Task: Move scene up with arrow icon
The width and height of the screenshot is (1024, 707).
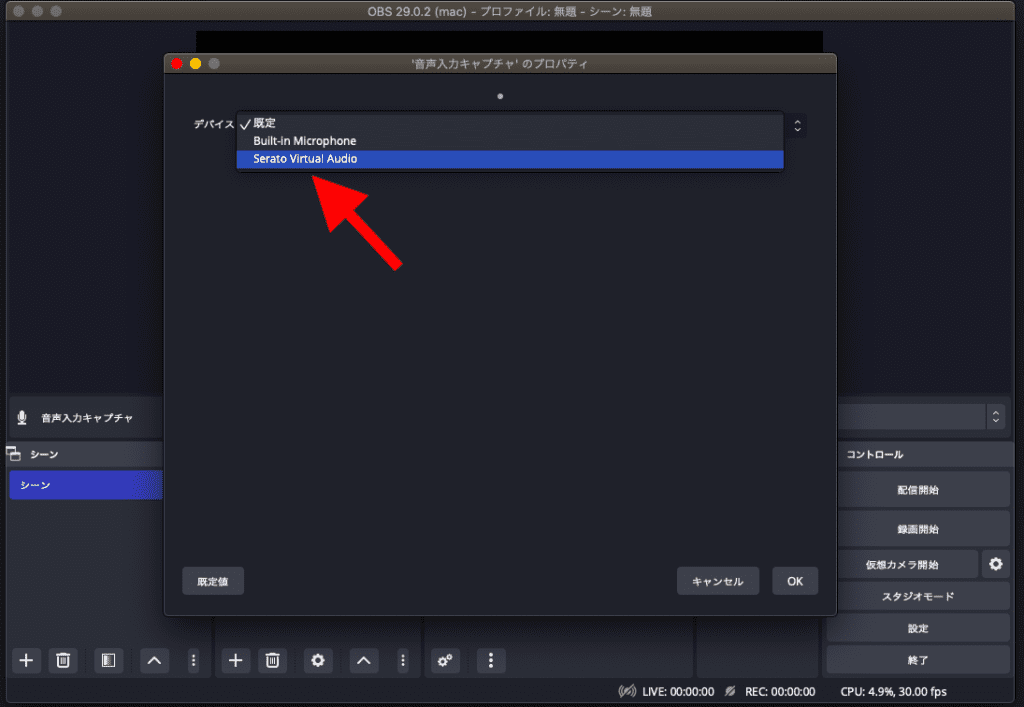Action: [154, 661]
